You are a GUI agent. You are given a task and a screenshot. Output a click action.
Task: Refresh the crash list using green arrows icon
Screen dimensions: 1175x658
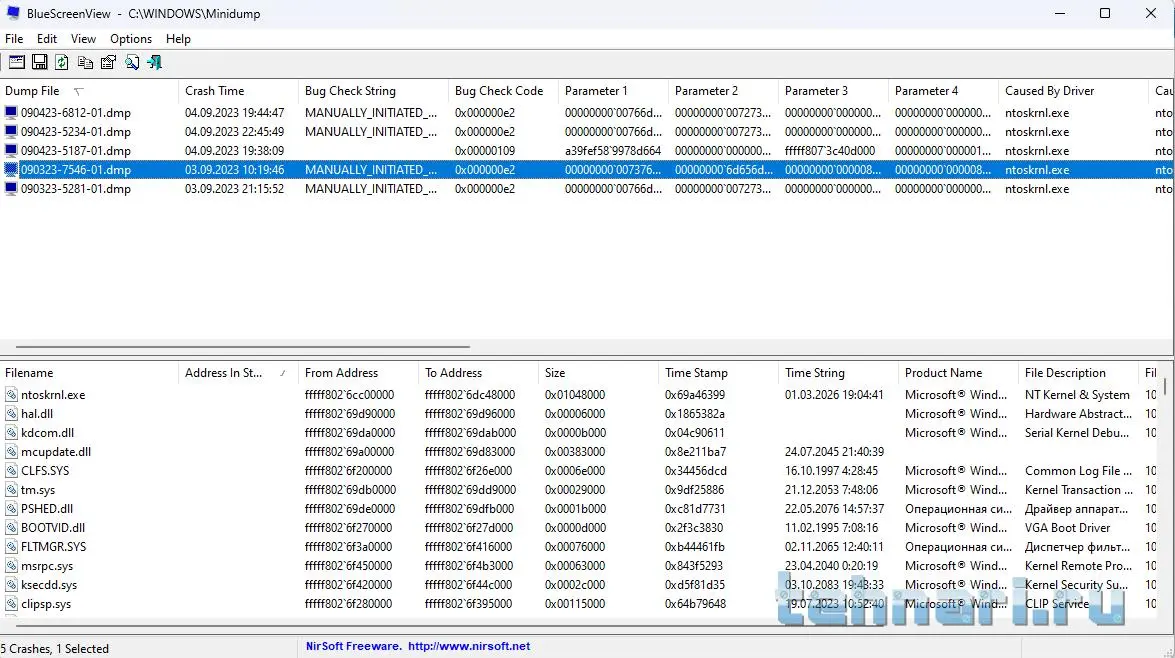pos(62,62)
